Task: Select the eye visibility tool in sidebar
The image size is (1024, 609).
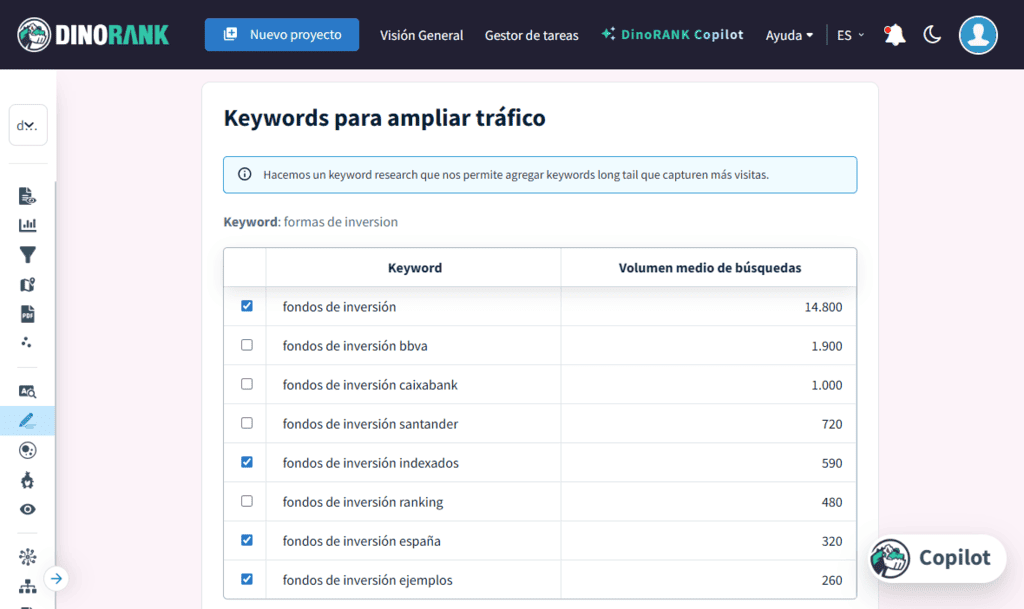Action: tap(27, 509)
